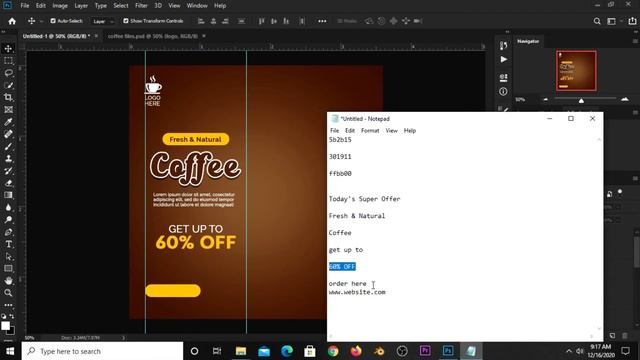Close the Untitled-1 document tab
Image resolution: width=640 pixels, height=360 pixels.
coord(96,36)
